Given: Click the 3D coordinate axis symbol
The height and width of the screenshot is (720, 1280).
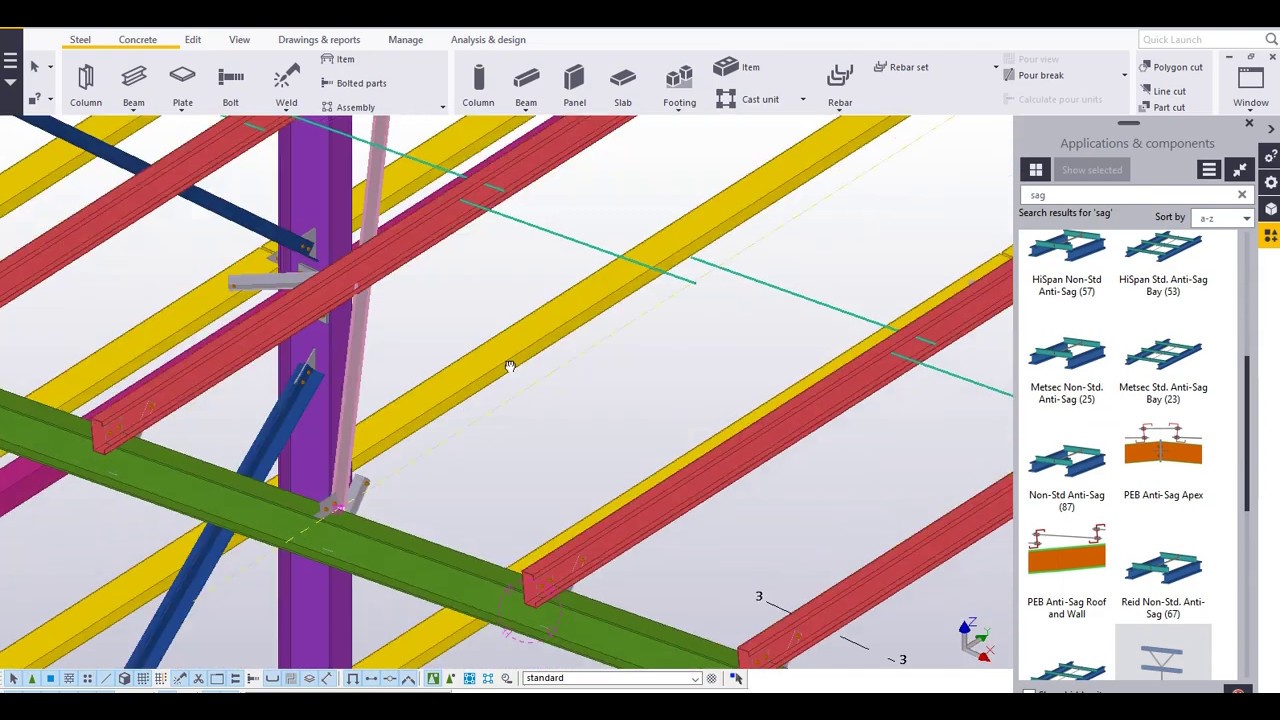Looking at the screenshot, I should coord(975,640).
